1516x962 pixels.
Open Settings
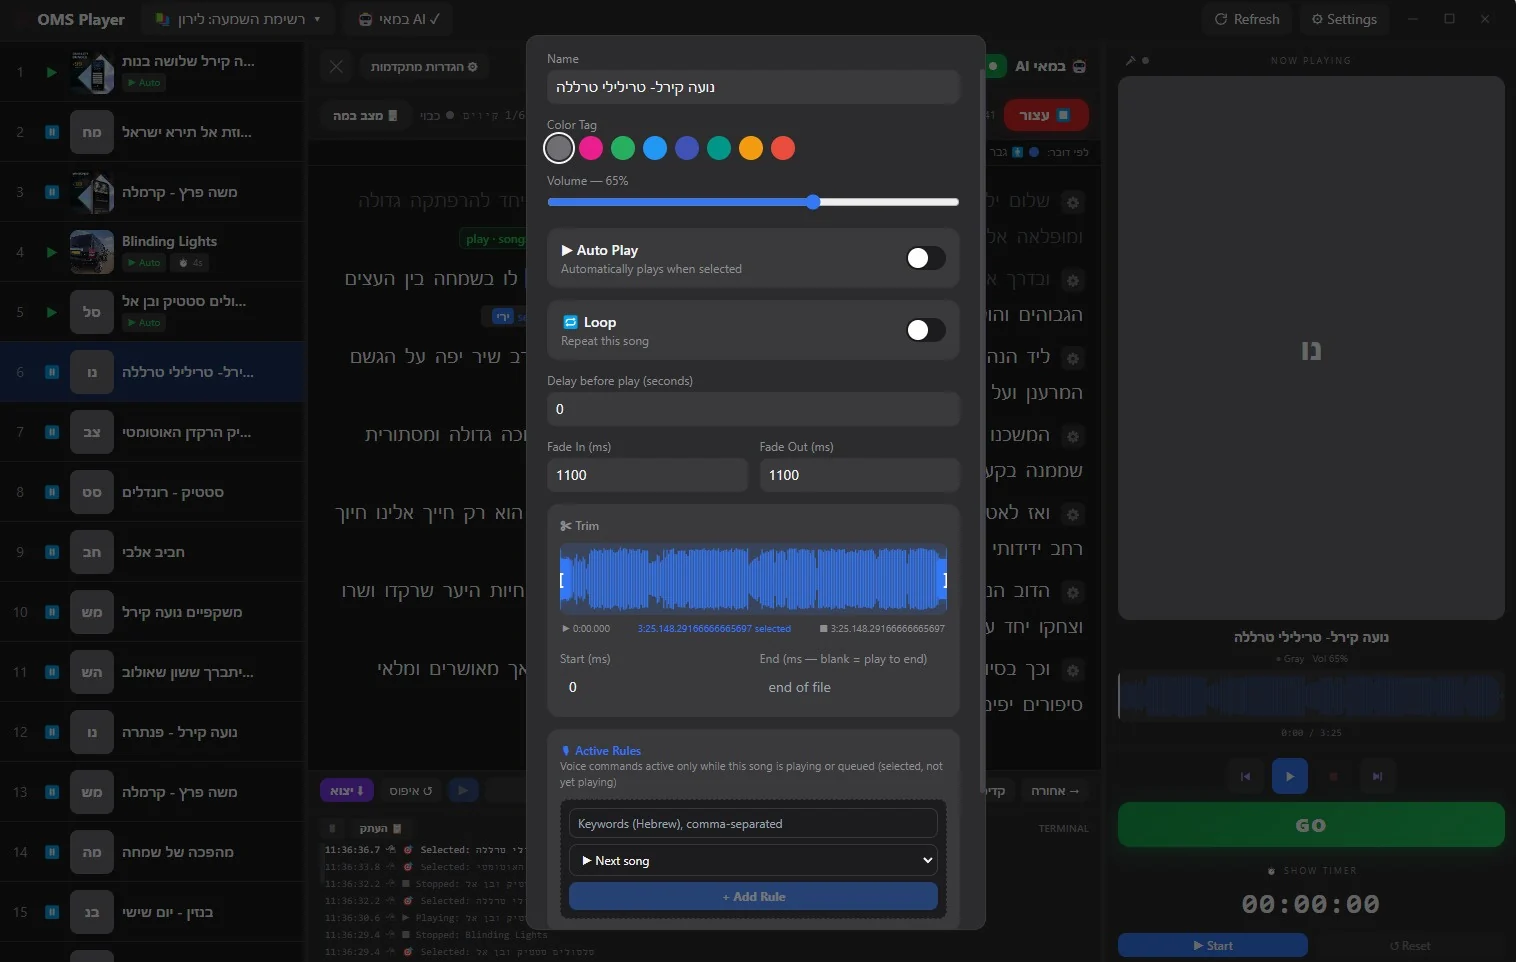click(x=1344, y=19)
